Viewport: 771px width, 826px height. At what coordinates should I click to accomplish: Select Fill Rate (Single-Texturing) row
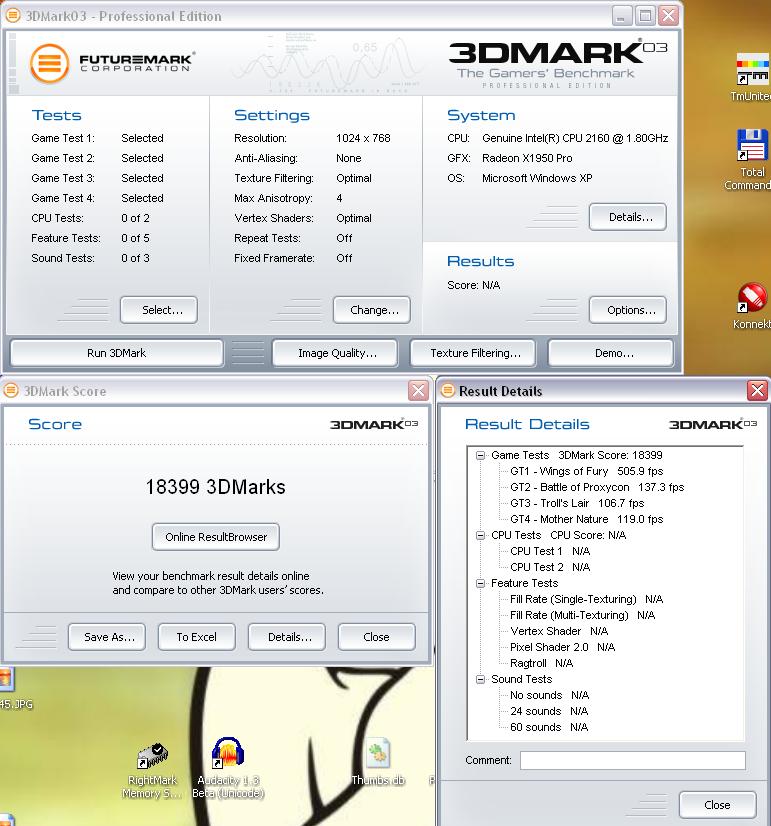tap(586, 599)
